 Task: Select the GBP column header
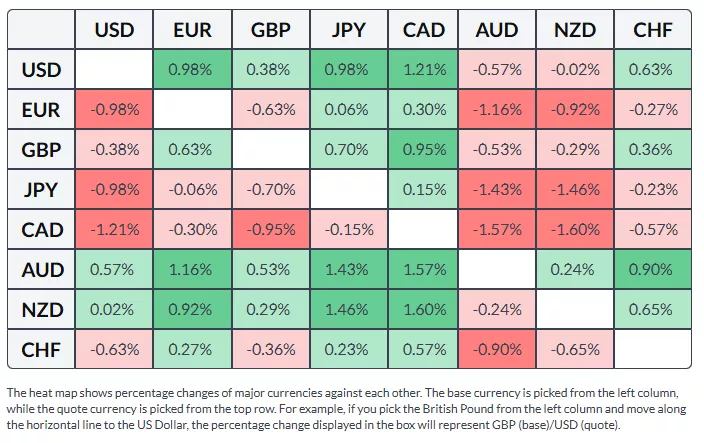click(270, 30)
